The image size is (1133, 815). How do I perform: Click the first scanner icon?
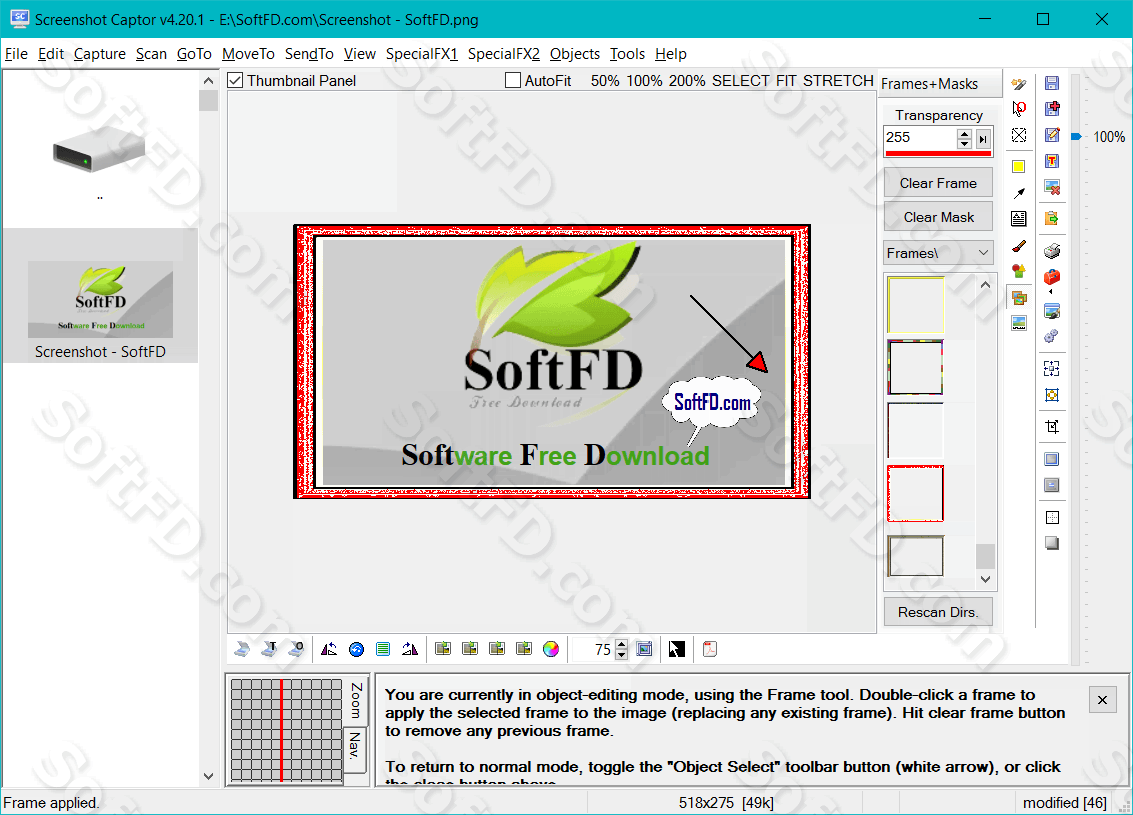242,650
